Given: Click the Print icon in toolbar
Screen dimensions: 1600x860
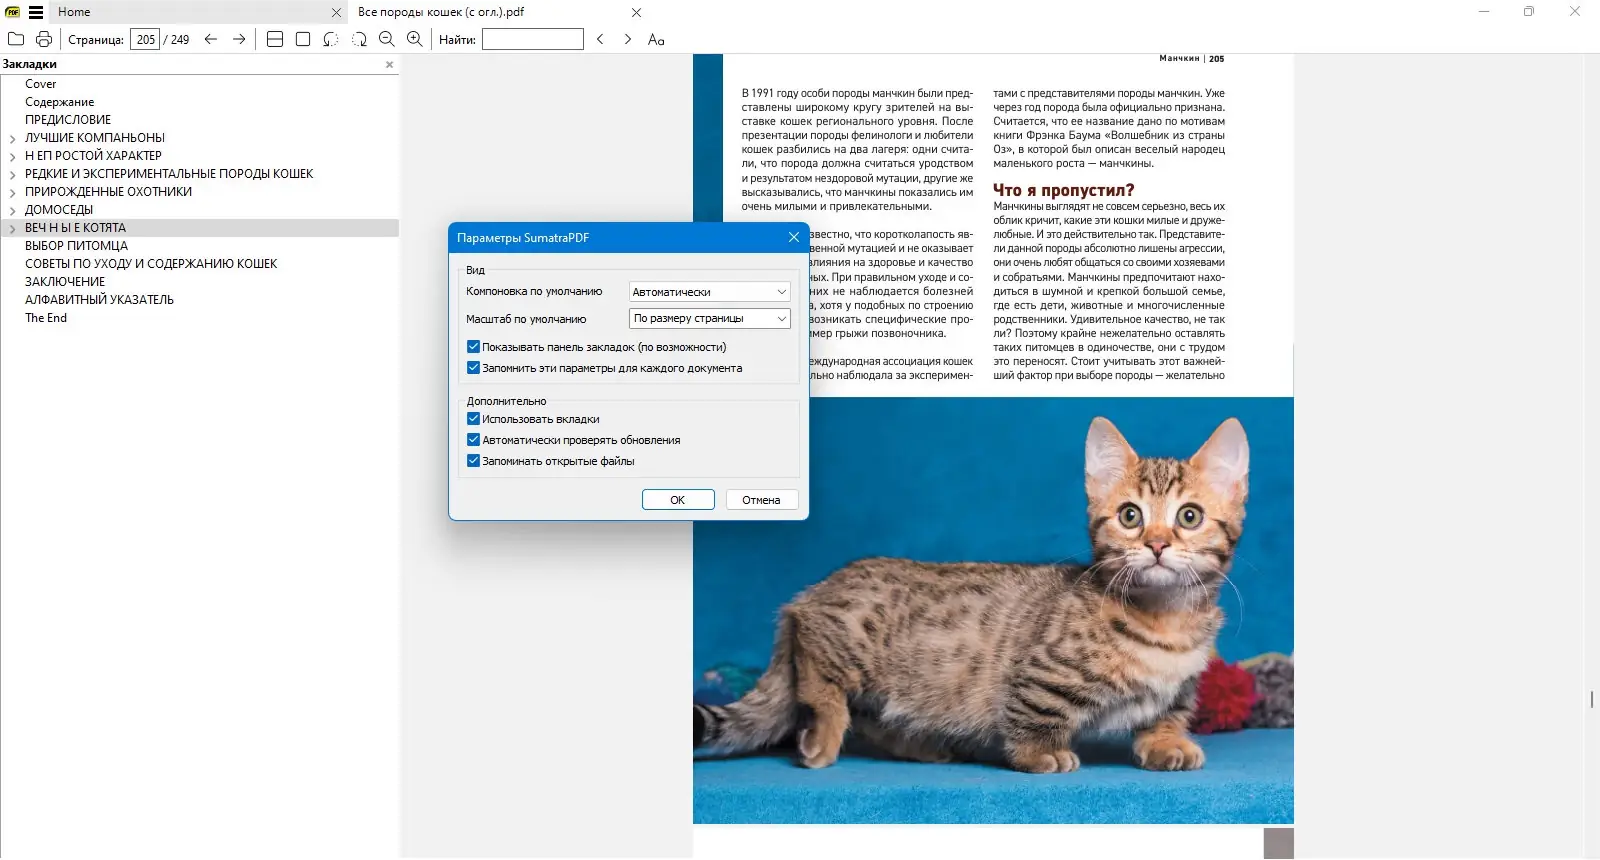Looking at the screenshot, I should pyautogui.click(x=44, y=39).
